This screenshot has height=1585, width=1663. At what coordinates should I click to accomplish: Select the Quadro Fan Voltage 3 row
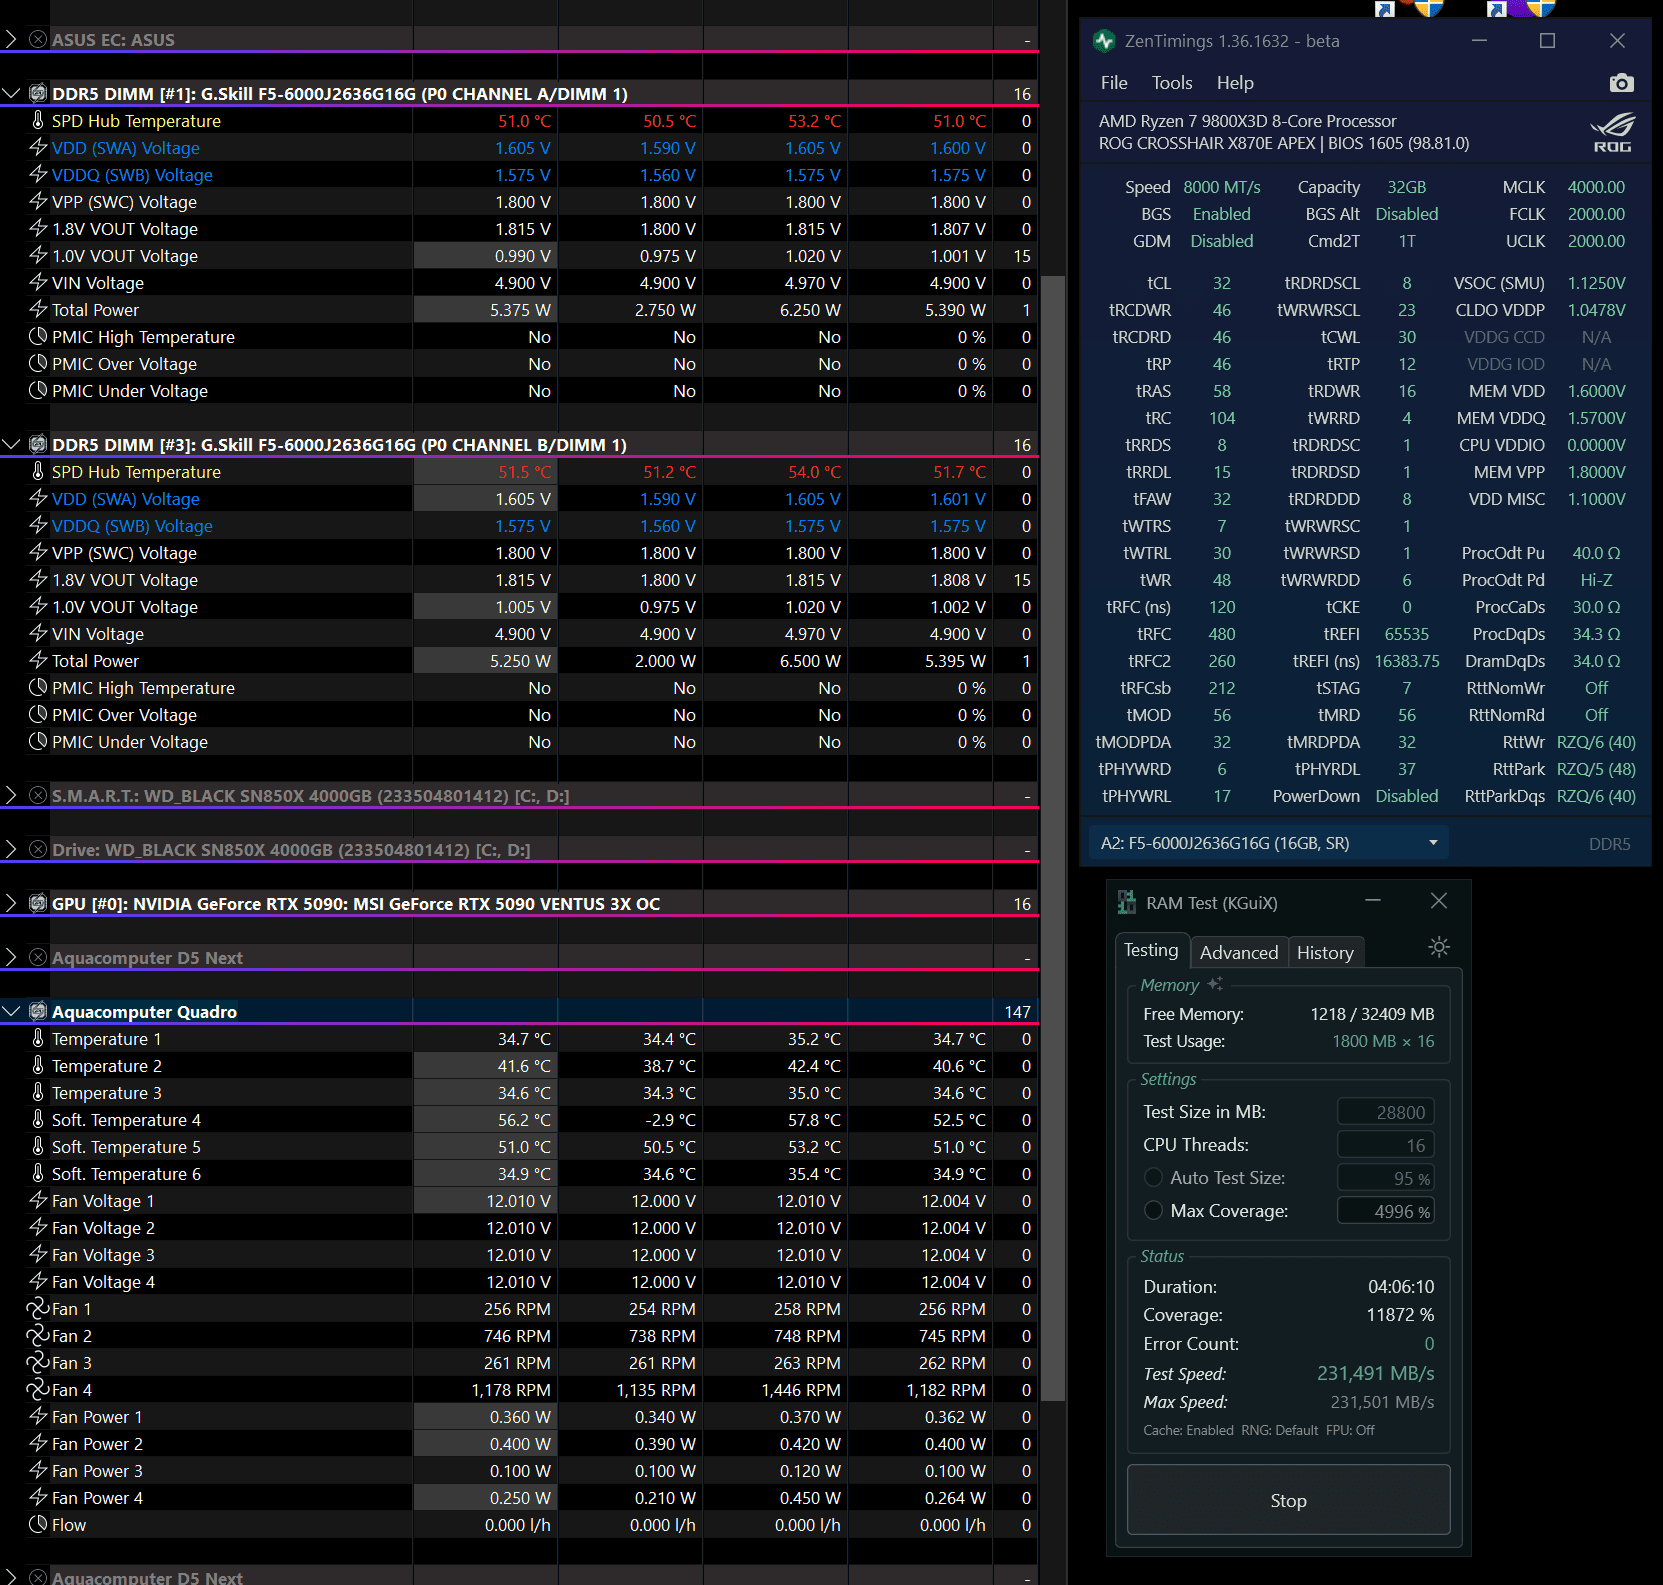tap(518, 1255)
